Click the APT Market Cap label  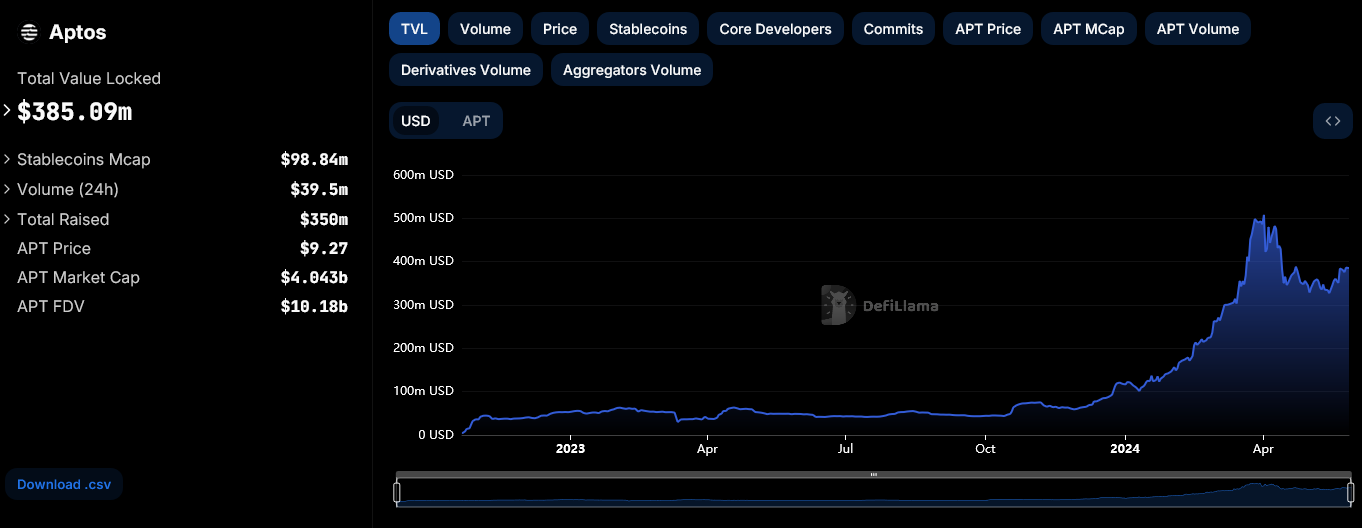point(78,277)
